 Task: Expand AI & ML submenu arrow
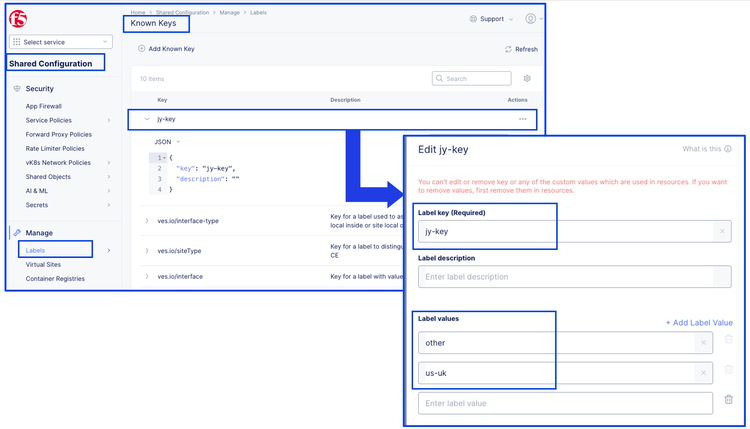109,191
